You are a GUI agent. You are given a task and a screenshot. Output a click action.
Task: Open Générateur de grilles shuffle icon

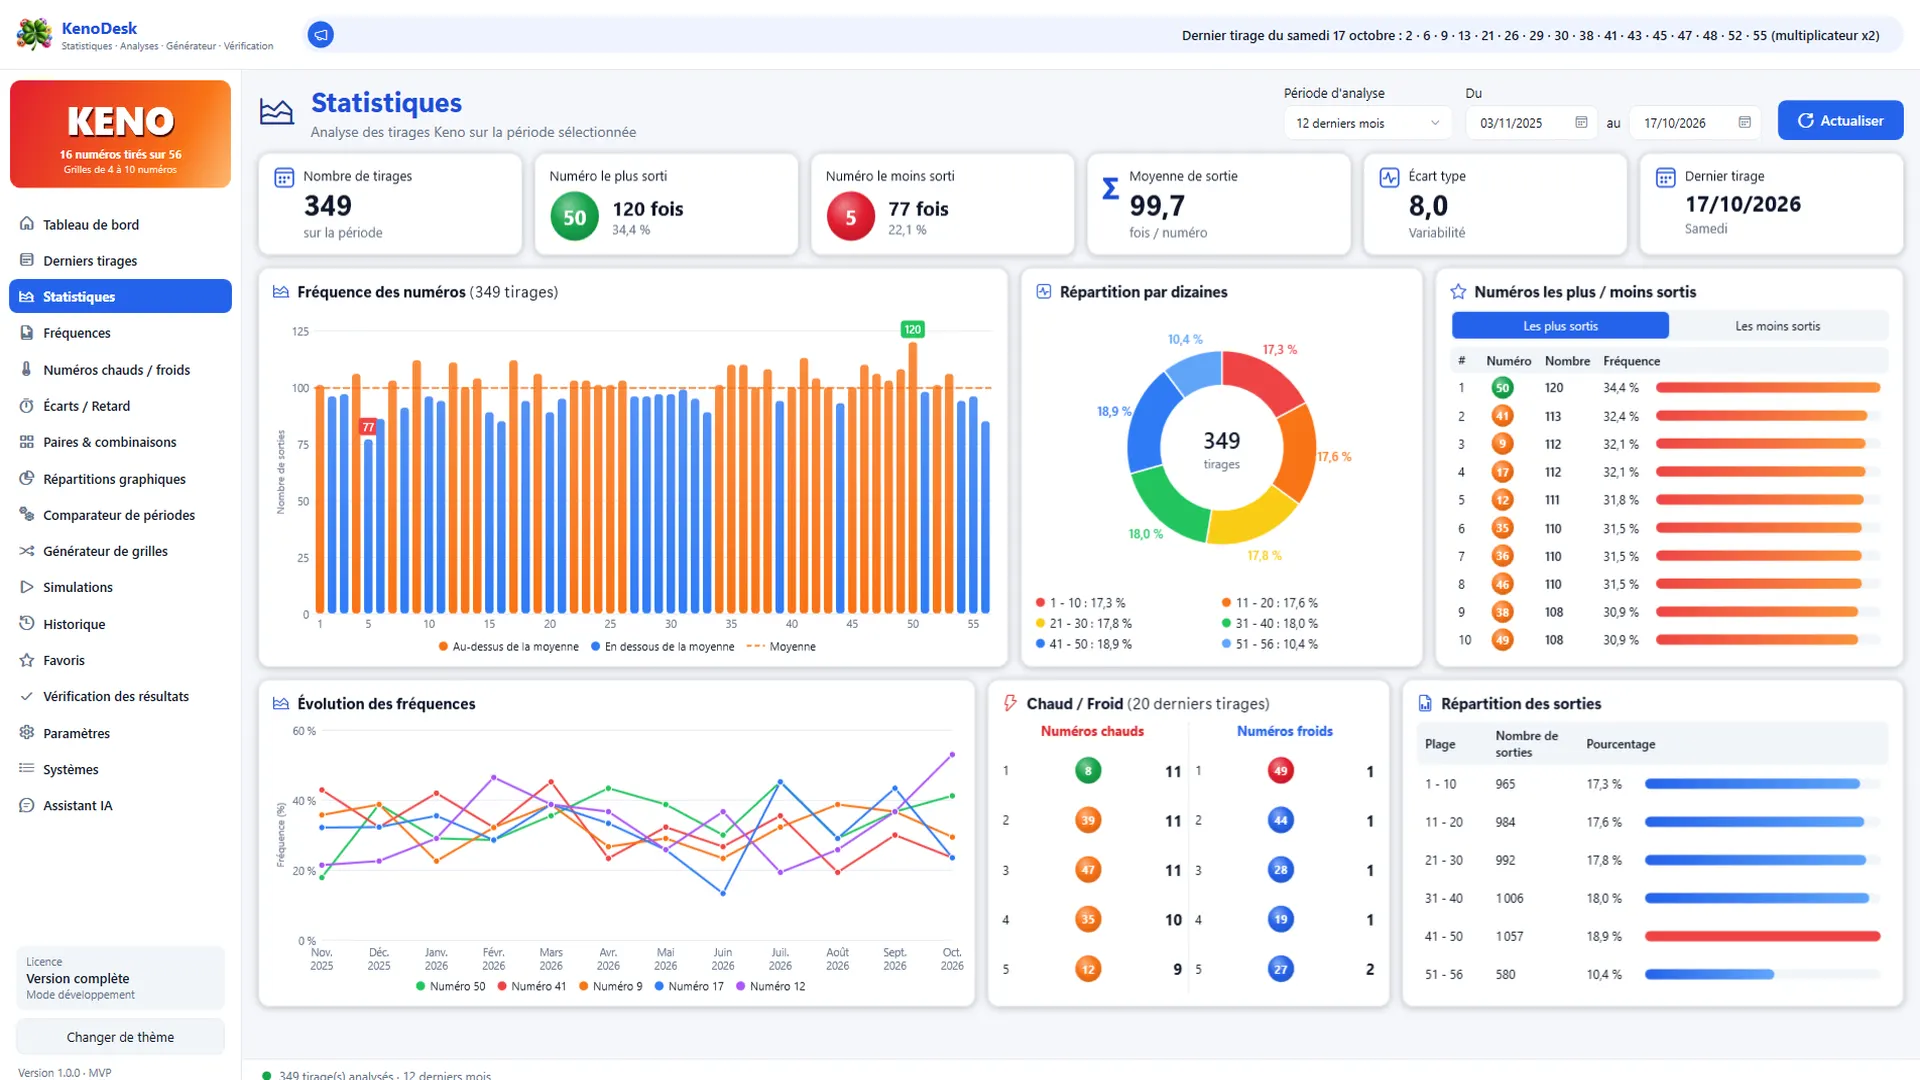[27, 551]
